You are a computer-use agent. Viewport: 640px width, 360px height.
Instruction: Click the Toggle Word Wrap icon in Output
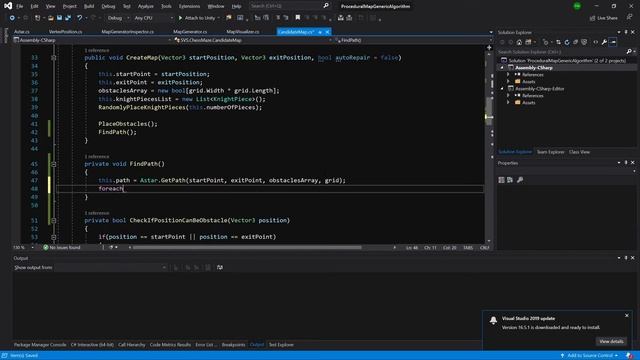220,268
